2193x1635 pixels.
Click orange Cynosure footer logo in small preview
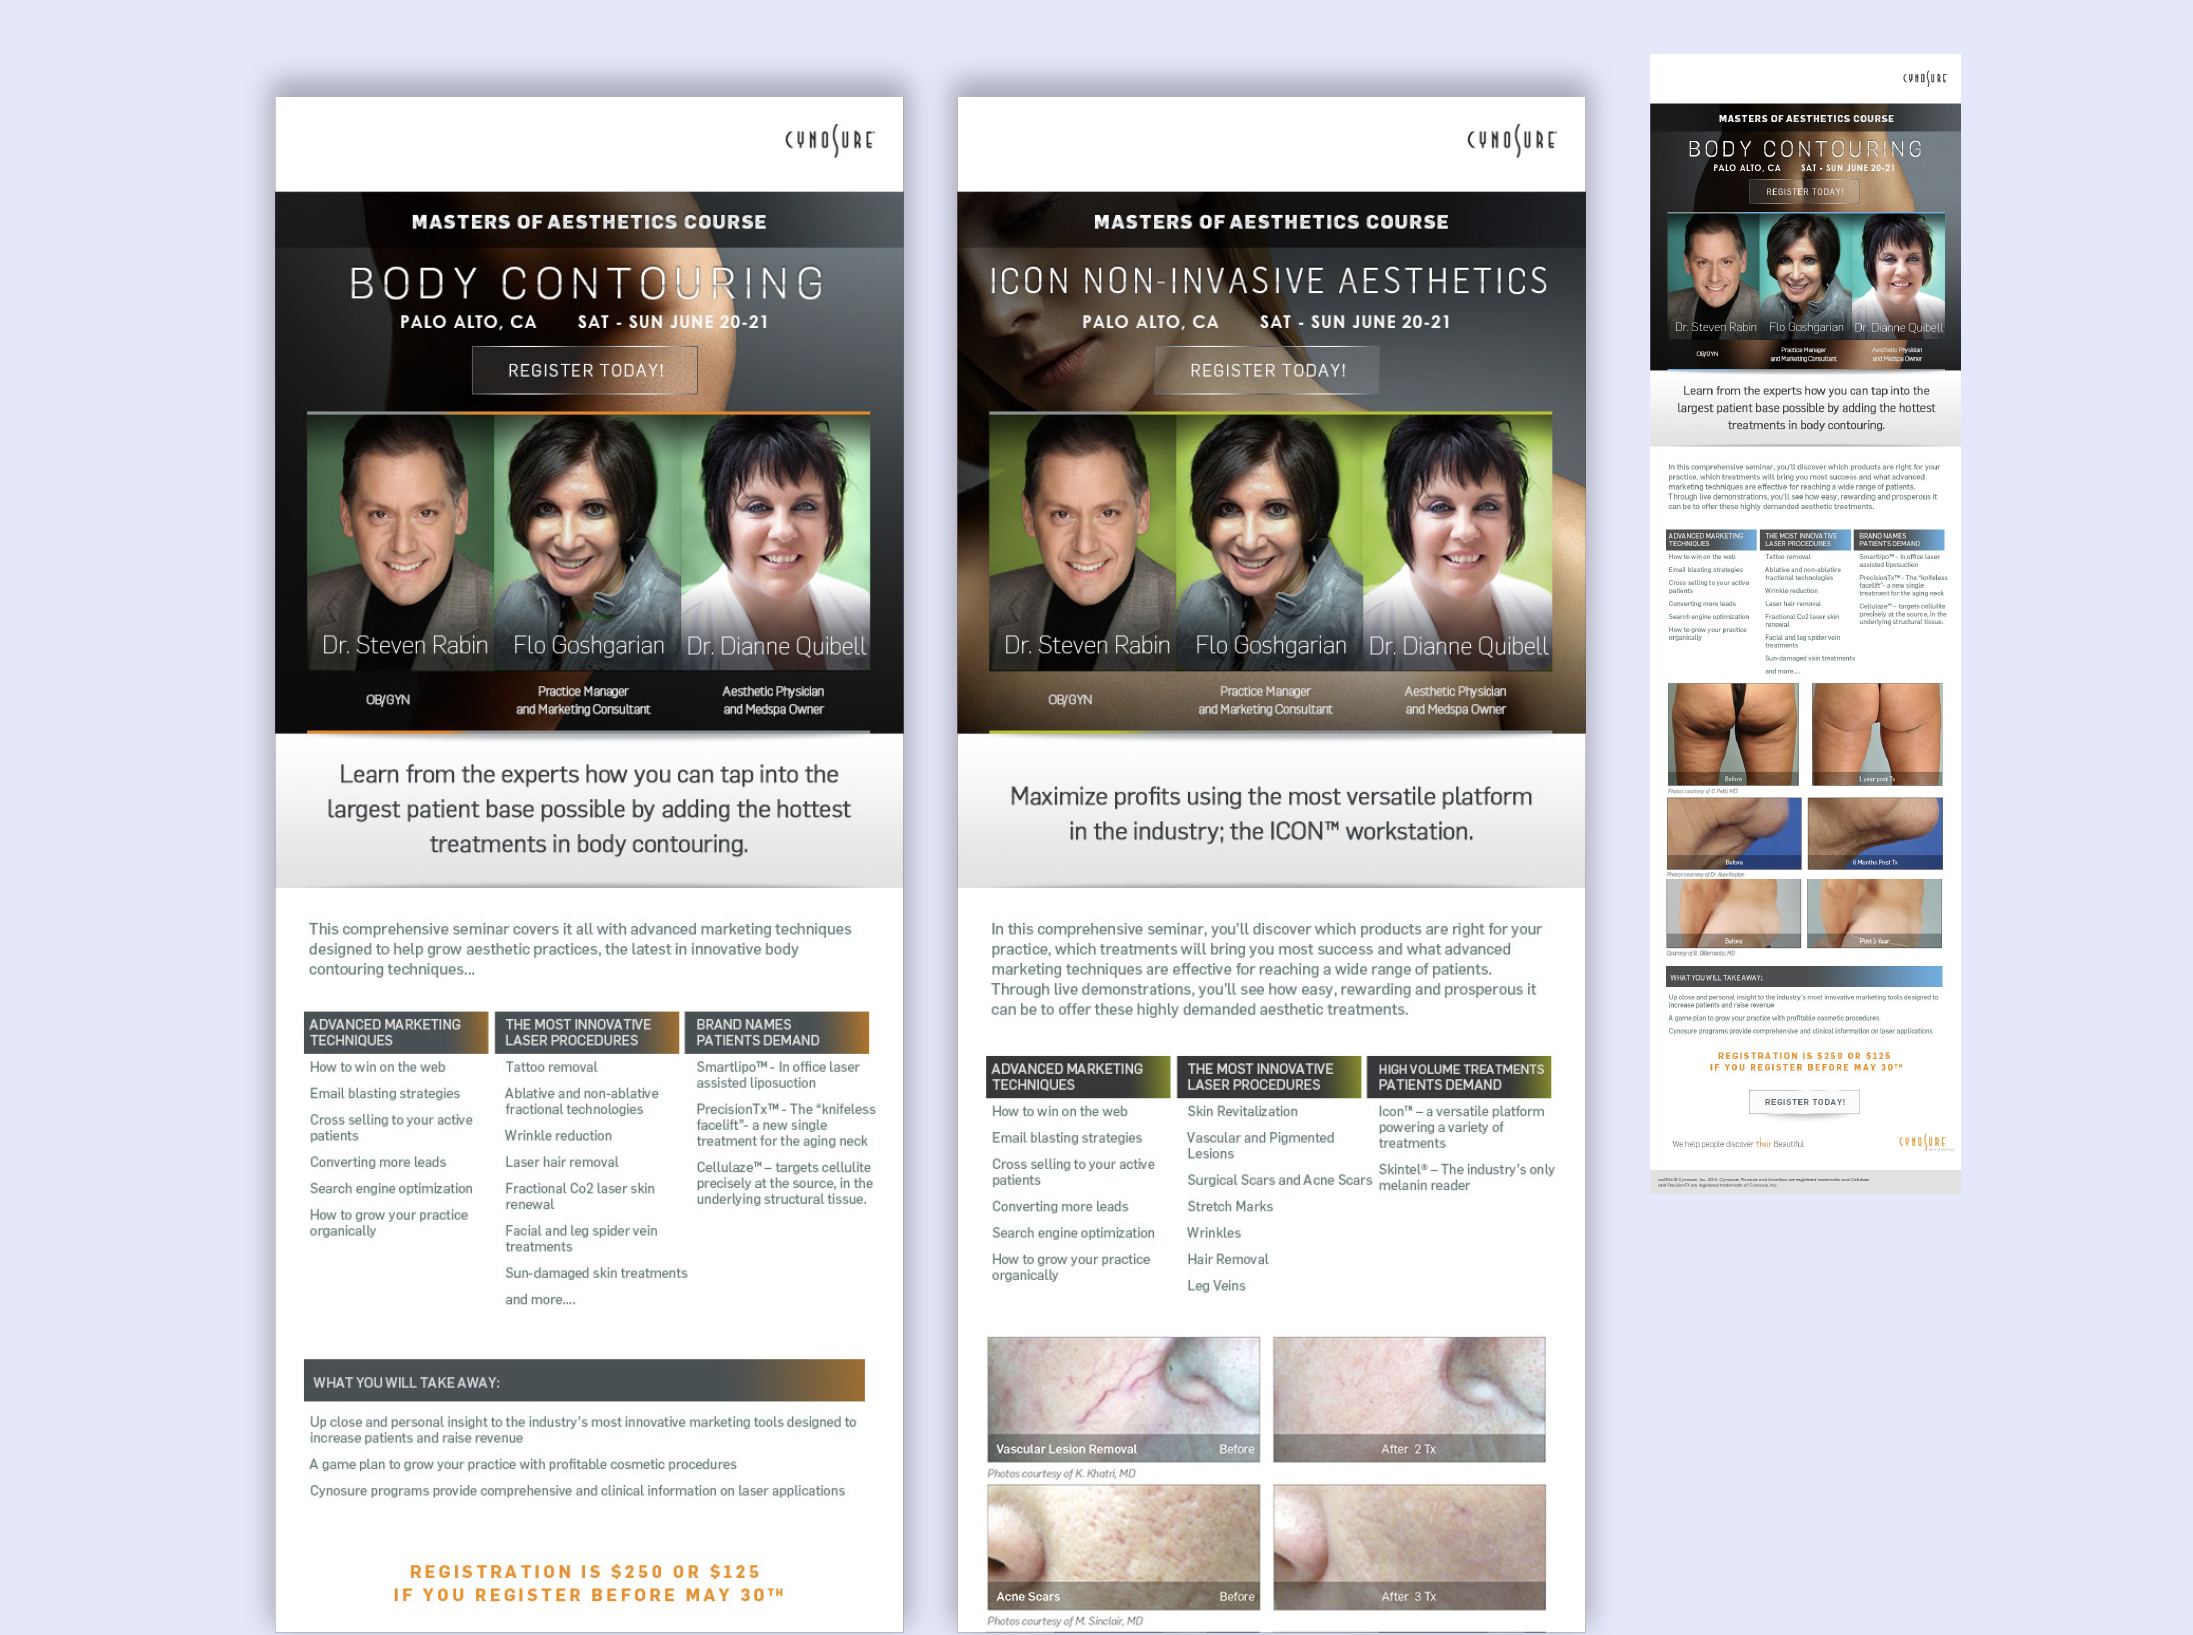[1923, 1142]
